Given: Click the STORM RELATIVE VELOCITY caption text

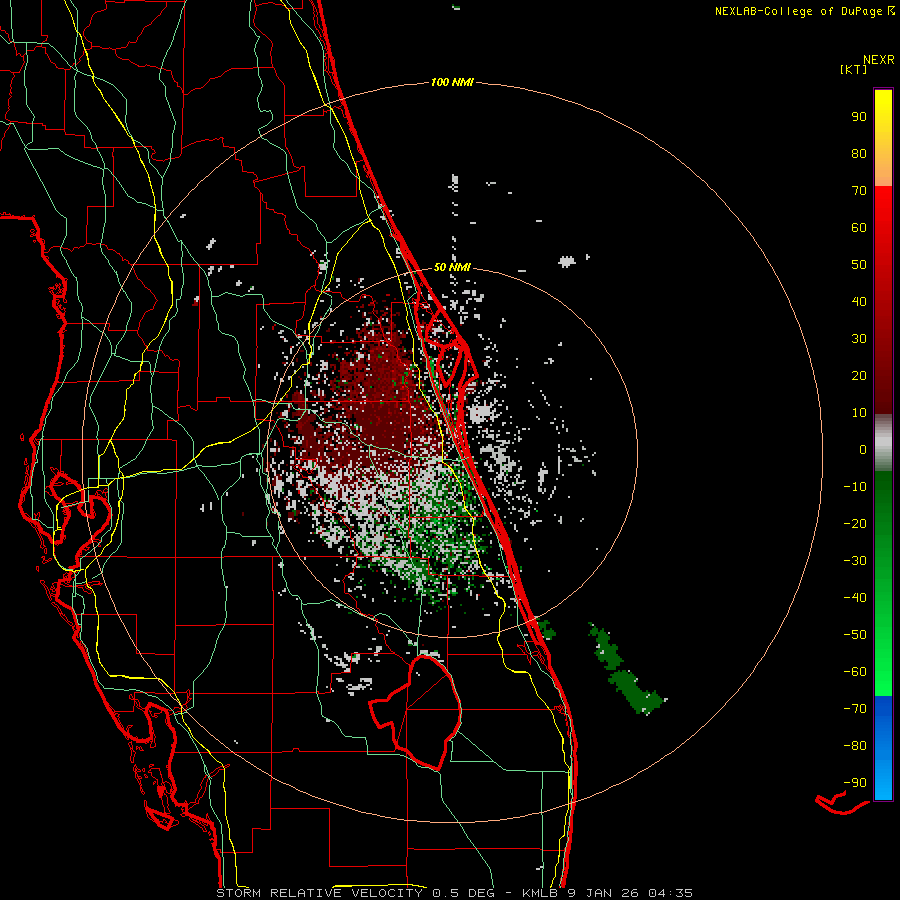Looking at the screenshot, I should (320, 893).
